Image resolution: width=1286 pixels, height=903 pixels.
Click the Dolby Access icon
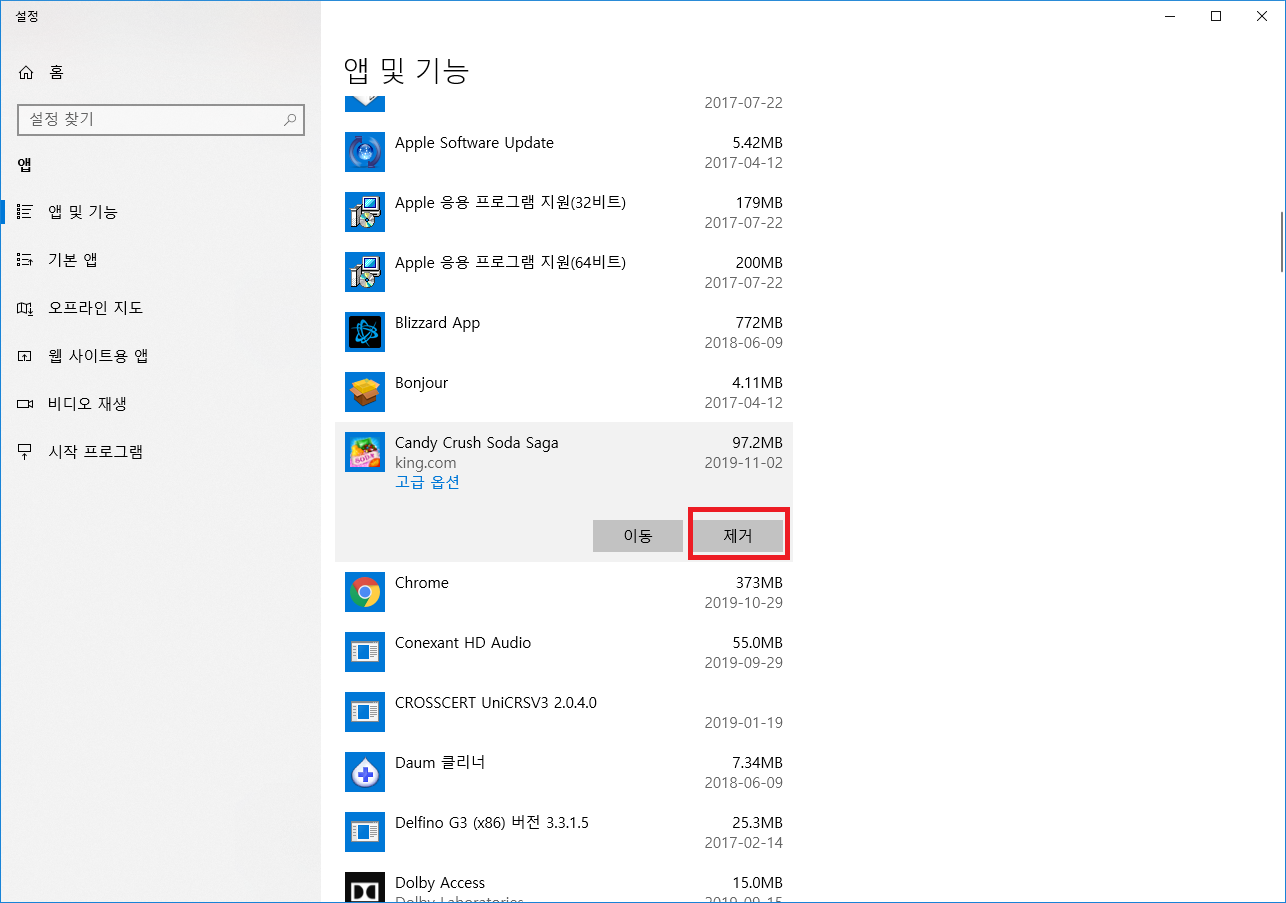coord(364,888)
